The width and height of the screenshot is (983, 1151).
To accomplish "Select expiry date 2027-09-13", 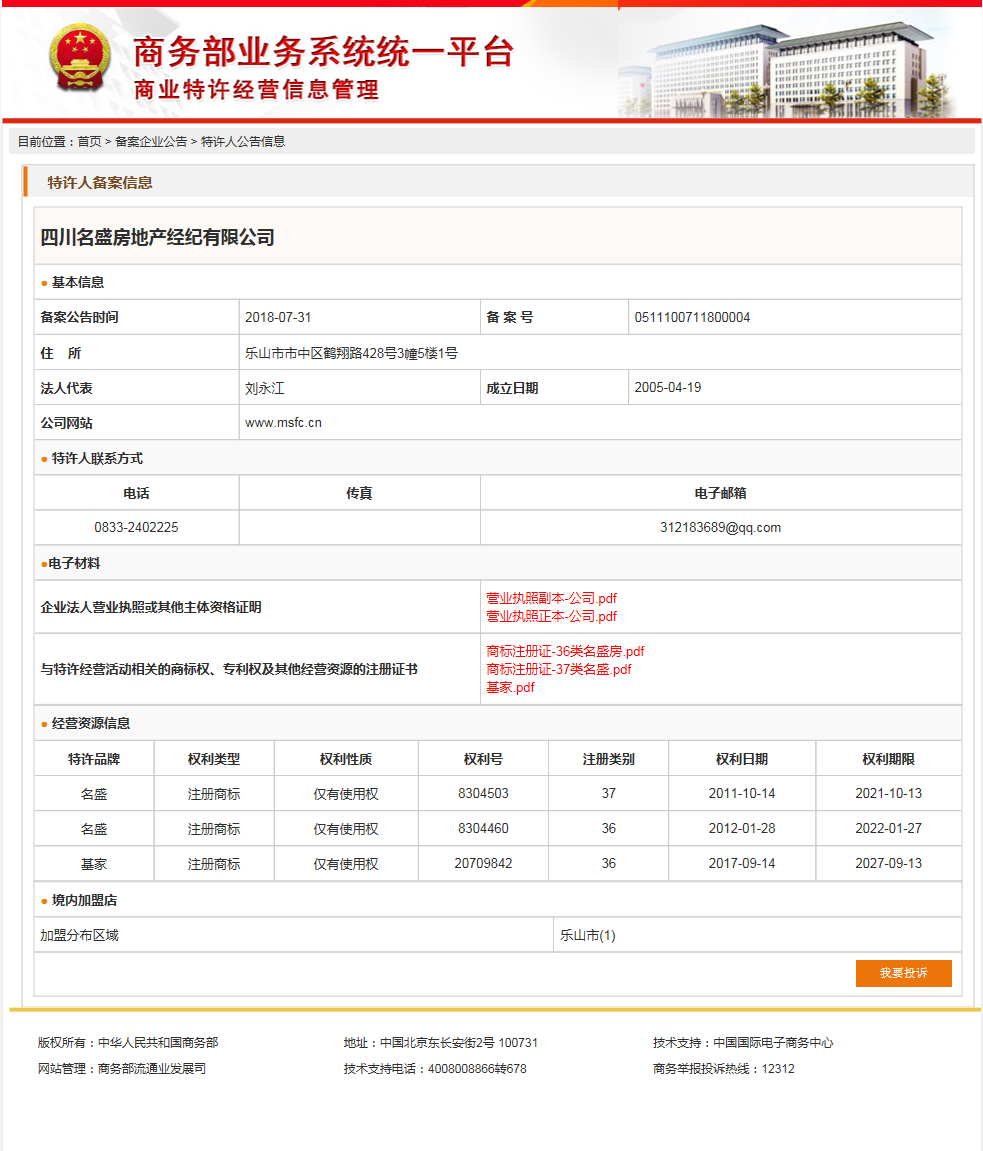I will (x=889, y=864).
